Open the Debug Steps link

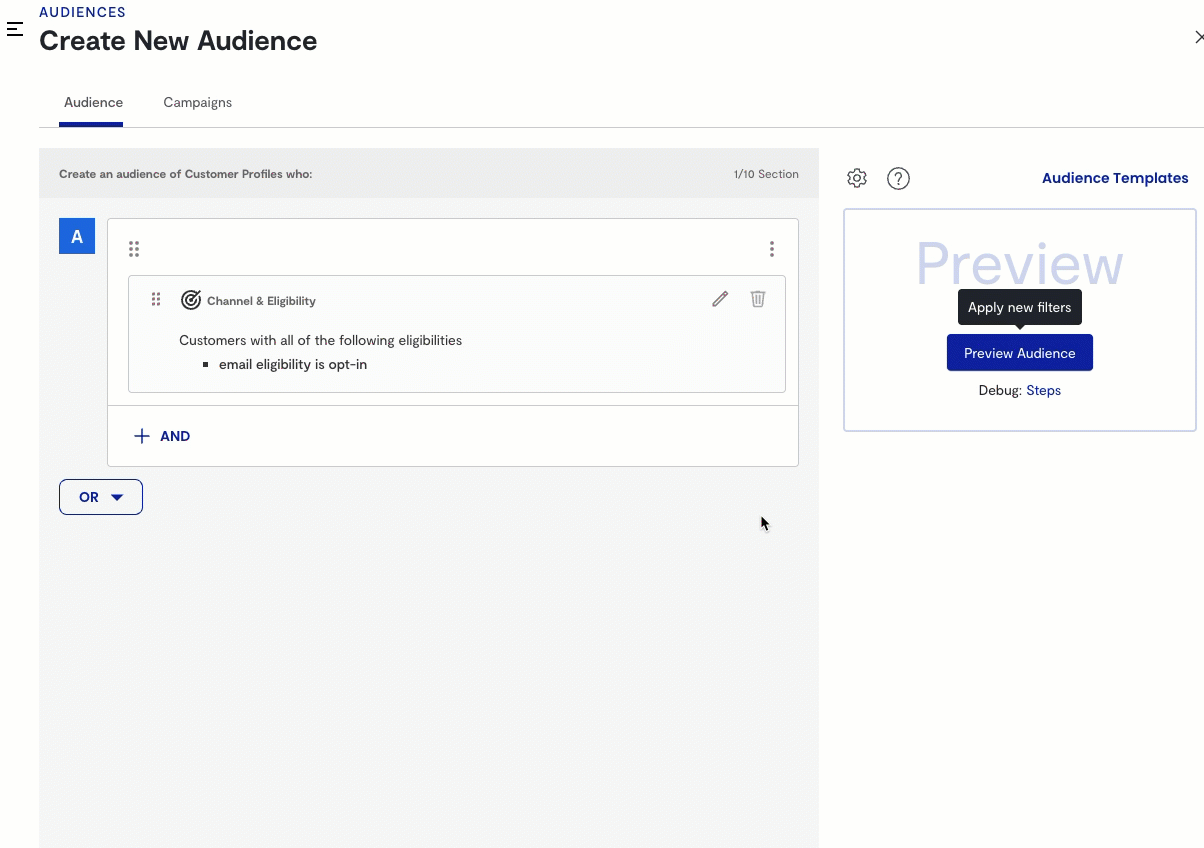point(1043,390)
